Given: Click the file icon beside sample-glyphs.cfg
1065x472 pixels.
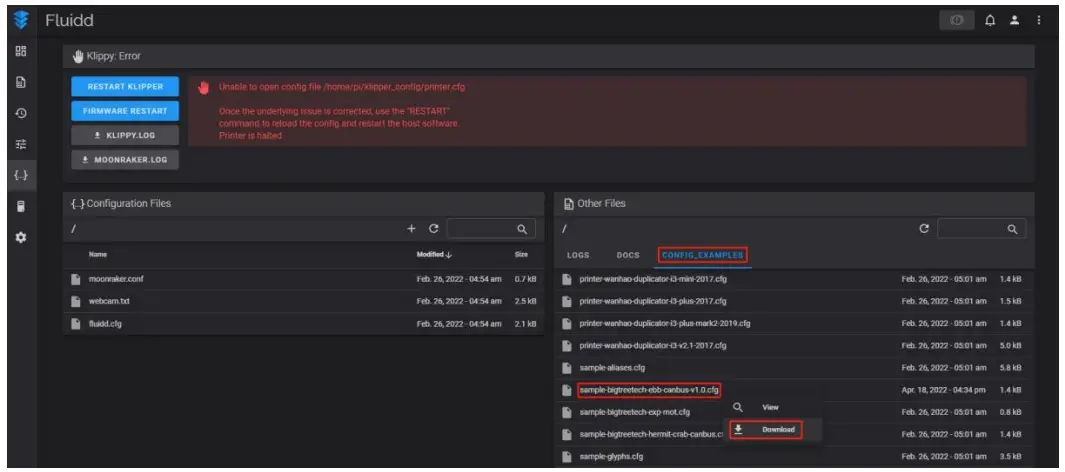Looking at the screenshot, I should coord(566,456).
